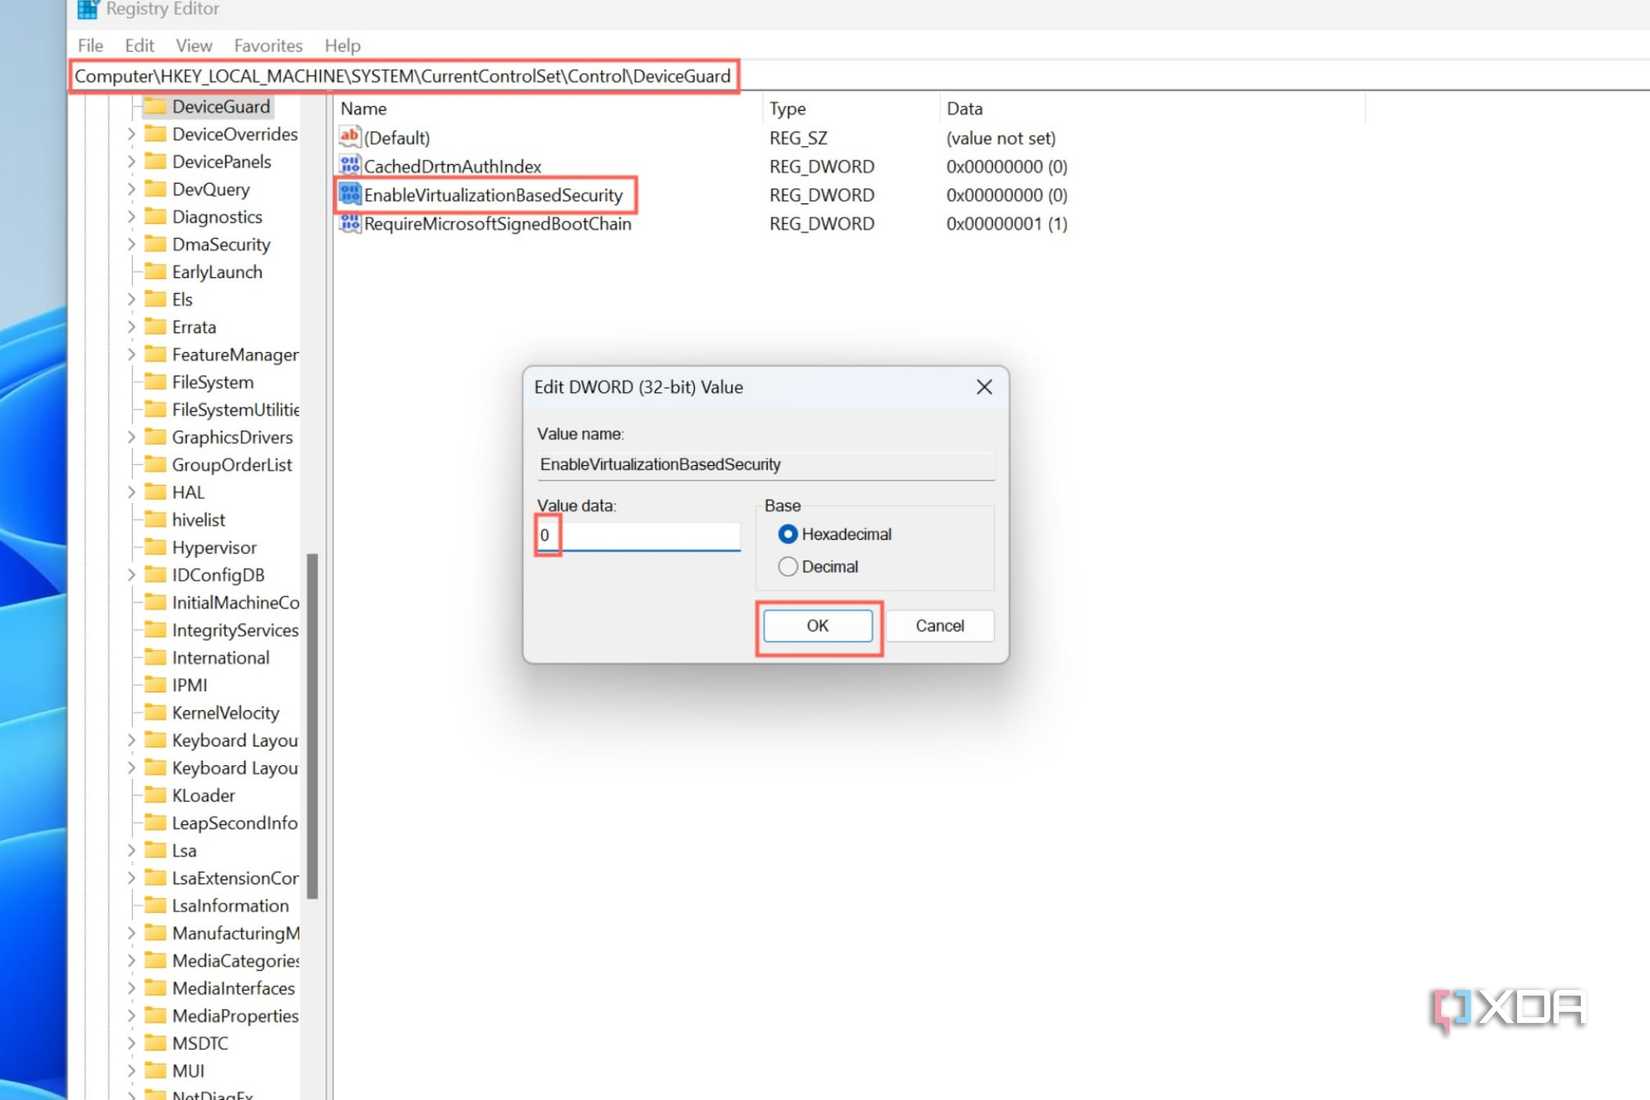Click the CachedDrtmAuthIndex REG_DWORD icon
1650x1100 pixels.
tap(349, 166)
